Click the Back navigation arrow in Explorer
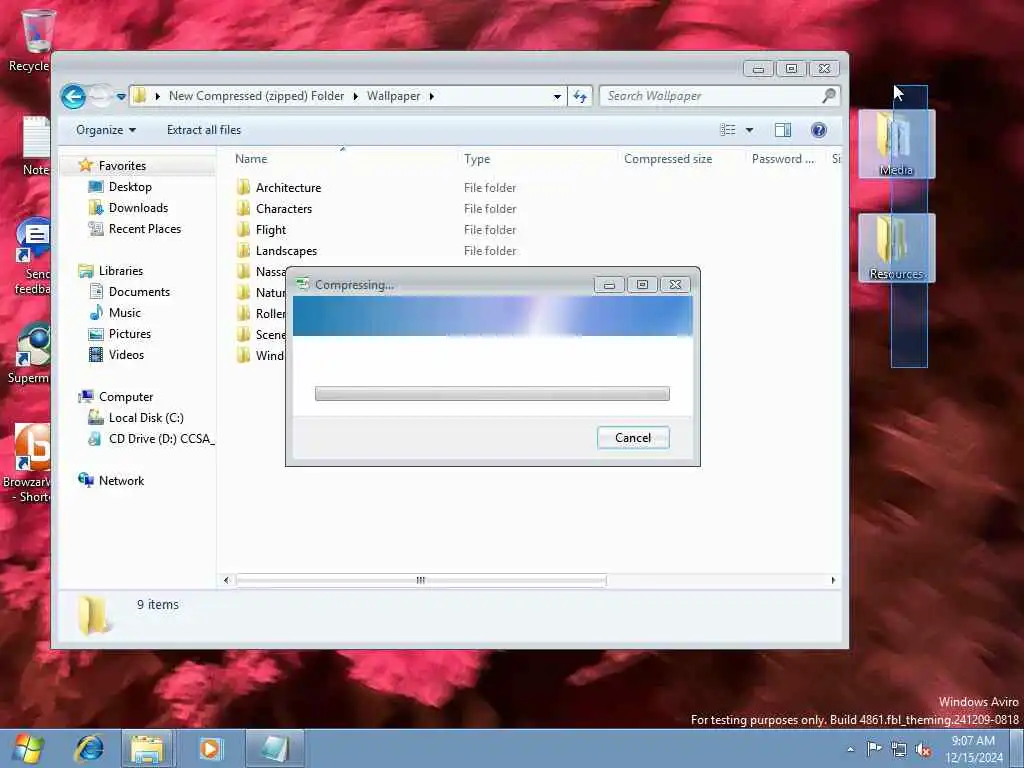 coord(73,97)
